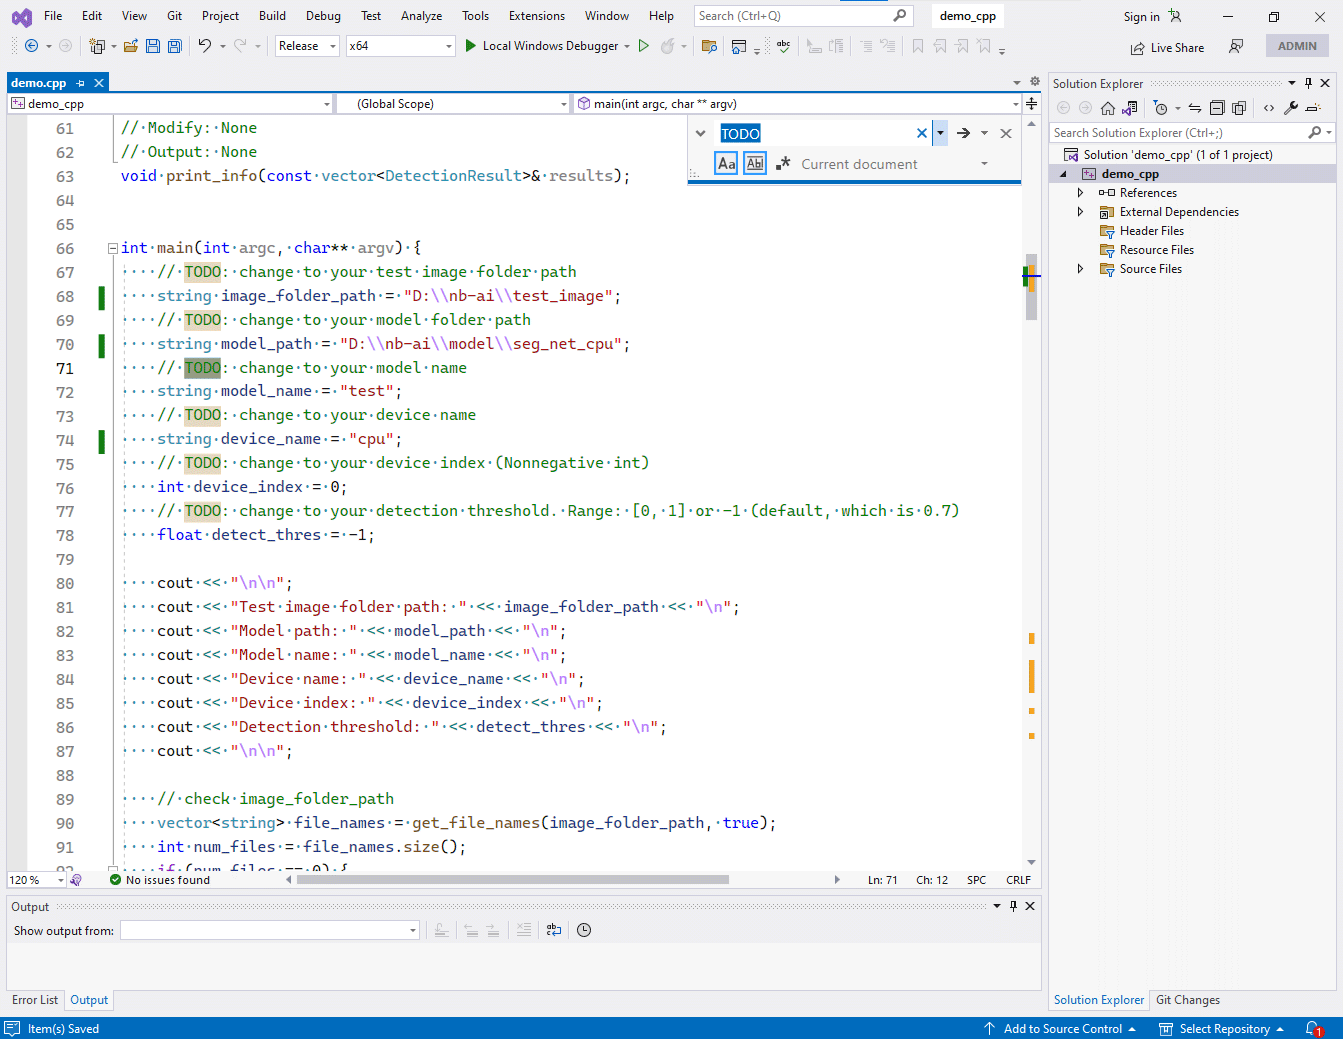Open the Release configuration dropdown

pyautogui.click(x=307, y=46)
